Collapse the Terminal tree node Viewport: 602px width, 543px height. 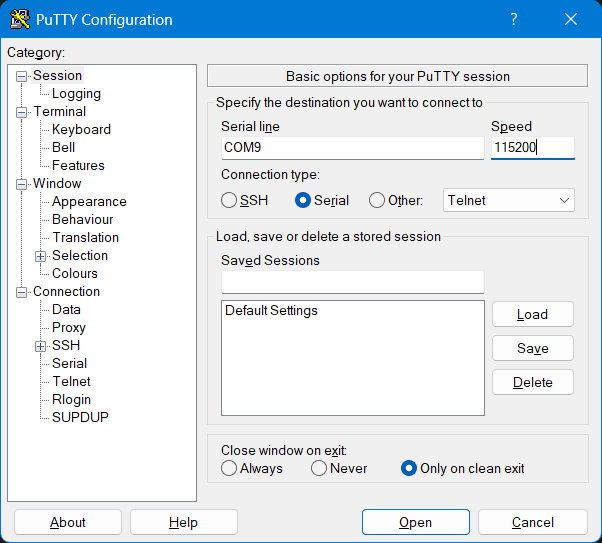[x=22, y=113]
